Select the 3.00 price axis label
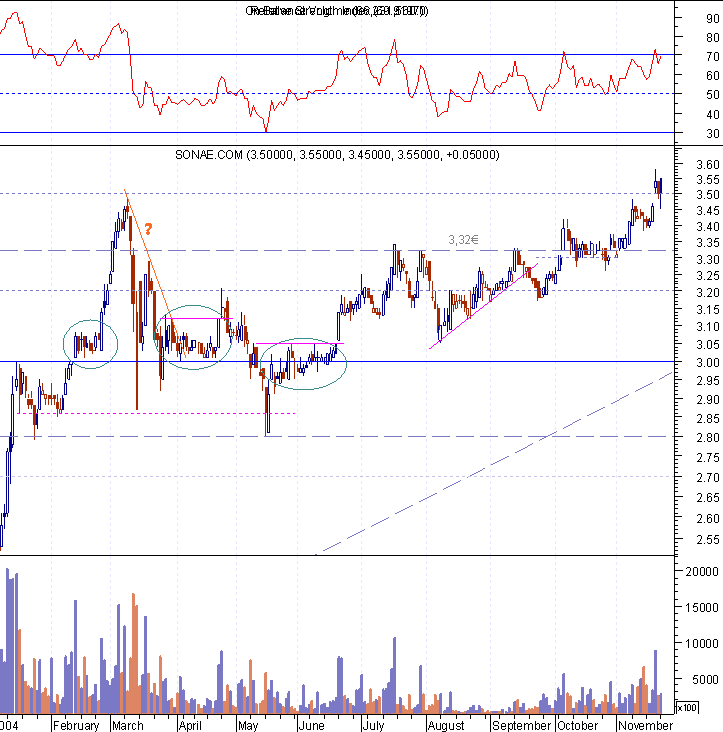 (708, 363)
